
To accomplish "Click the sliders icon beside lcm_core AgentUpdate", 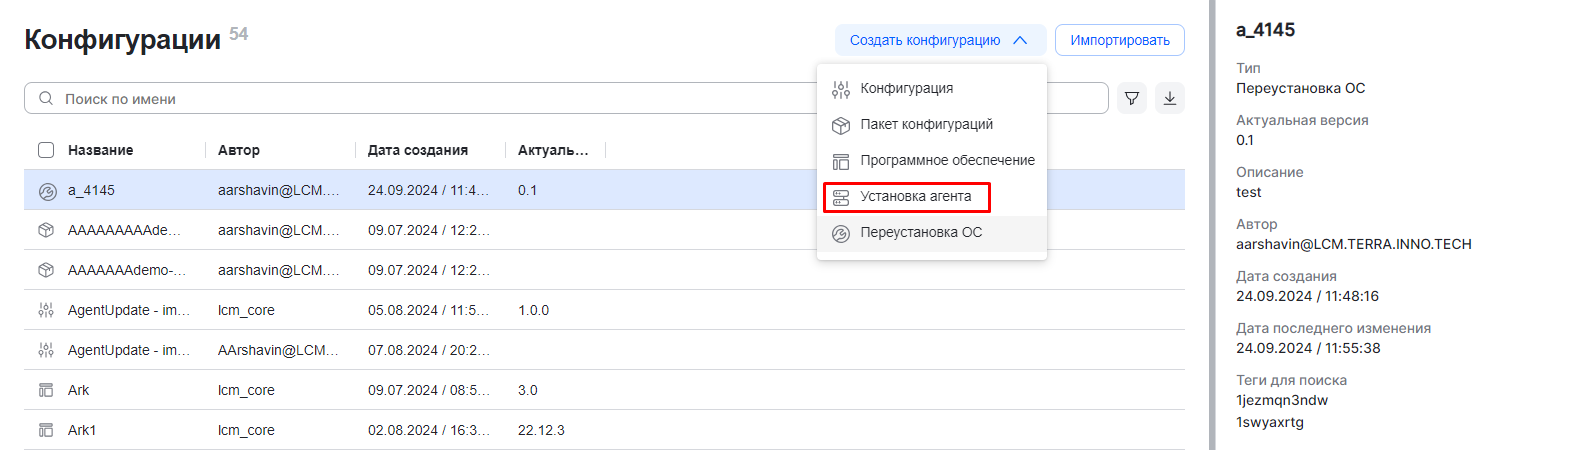I will [46, 310].
